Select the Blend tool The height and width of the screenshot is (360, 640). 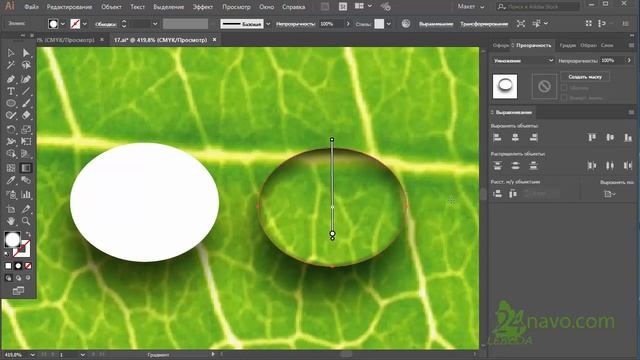coord(26,180)
